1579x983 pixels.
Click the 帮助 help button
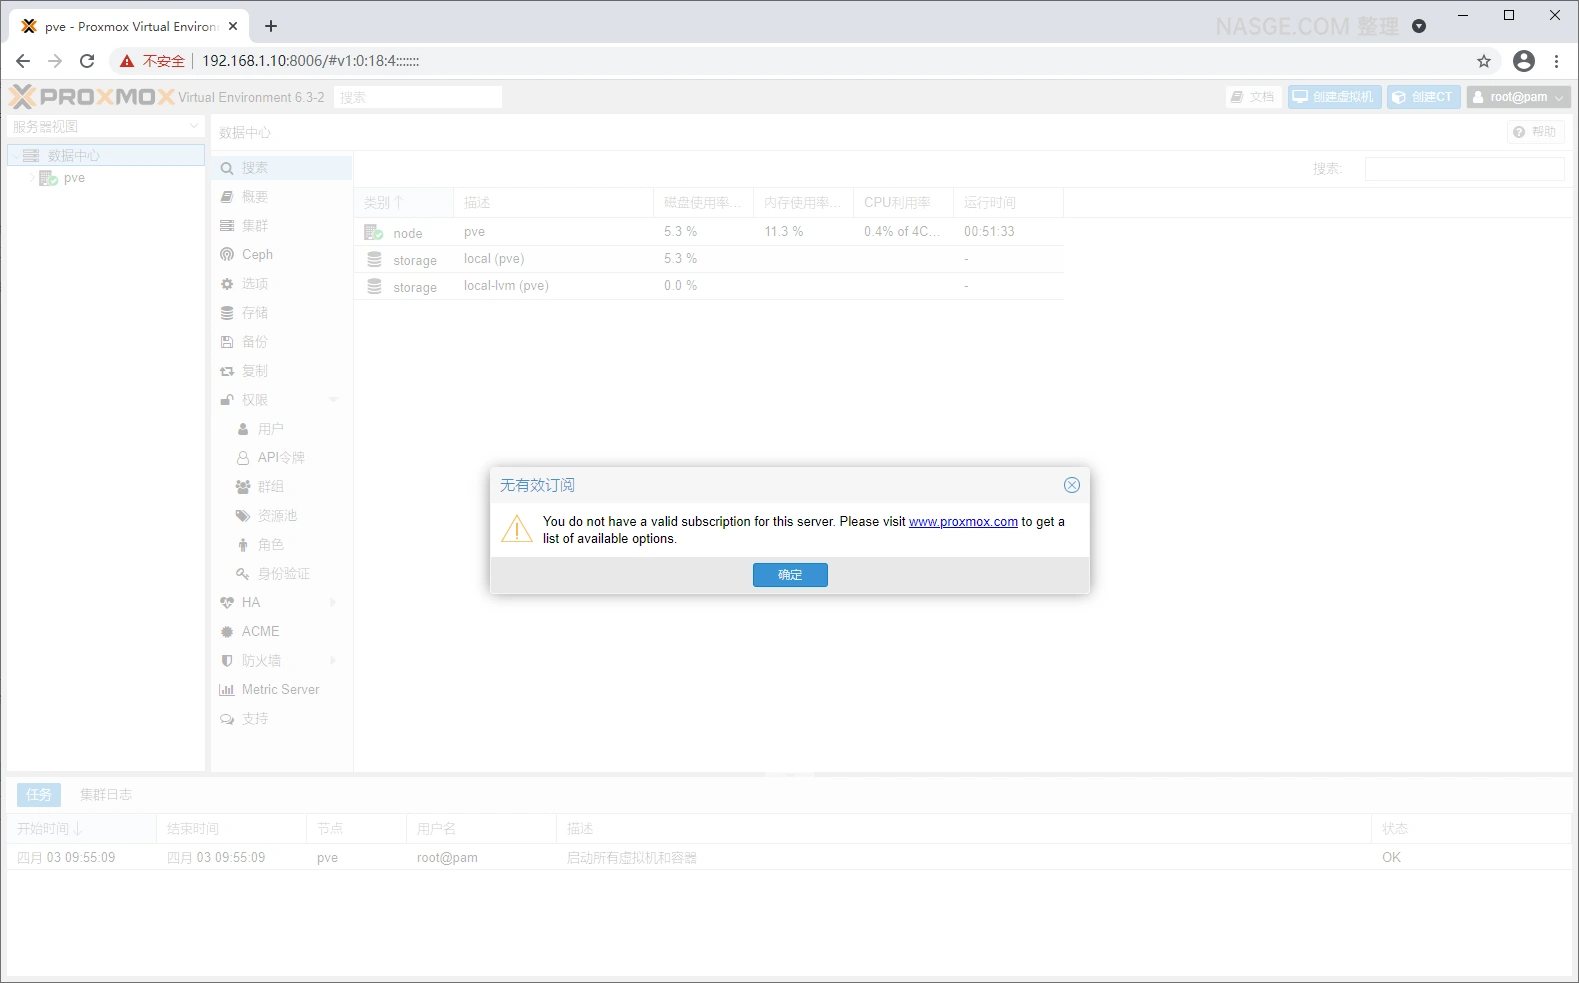pos(1535,132)
